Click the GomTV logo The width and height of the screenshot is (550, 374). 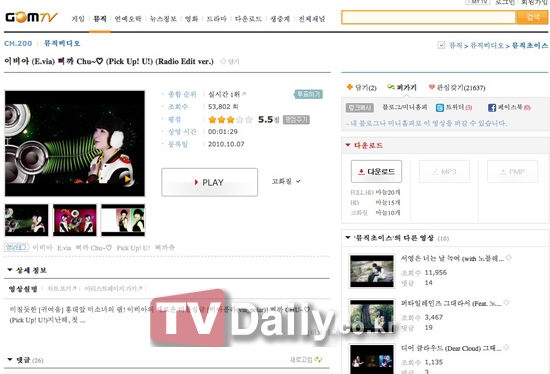(x=31, y=17)
